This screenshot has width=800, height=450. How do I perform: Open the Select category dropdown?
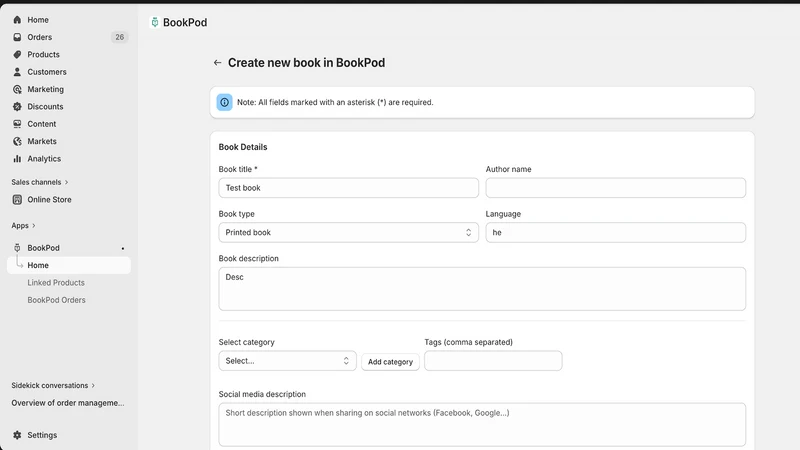287,361
